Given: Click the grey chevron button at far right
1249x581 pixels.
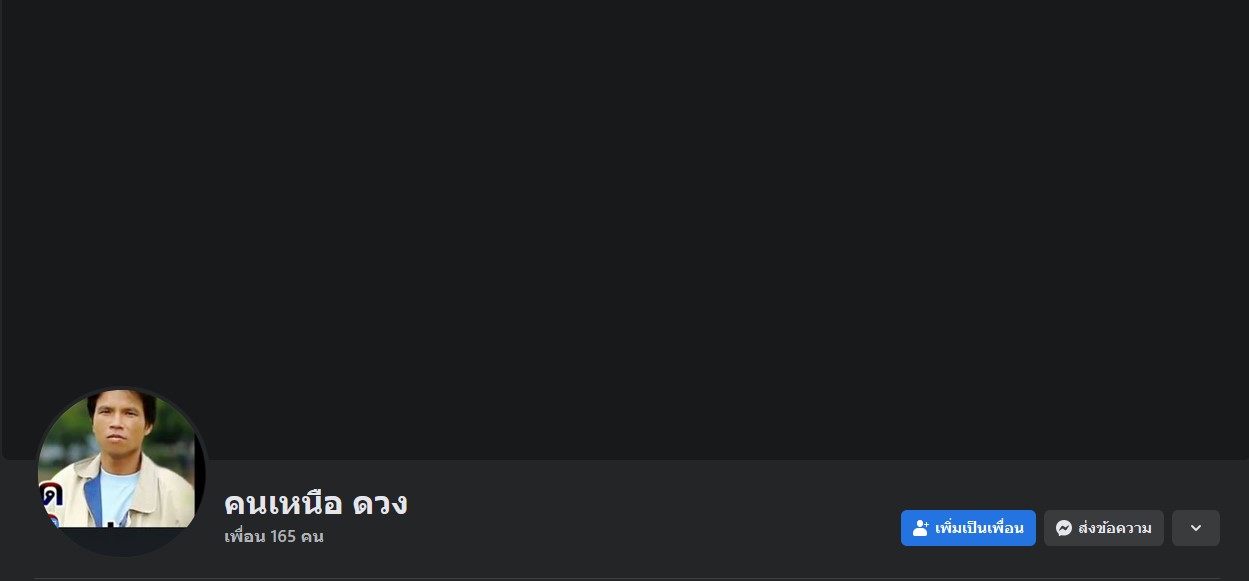Looking at the screenshot, I should 1196,528.
